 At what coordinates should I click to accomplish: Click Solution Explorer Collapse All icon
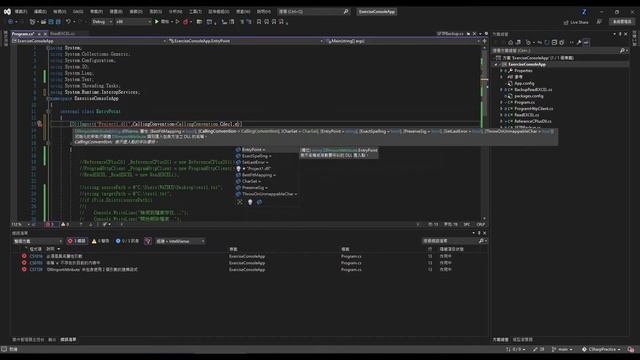point(554,42)
